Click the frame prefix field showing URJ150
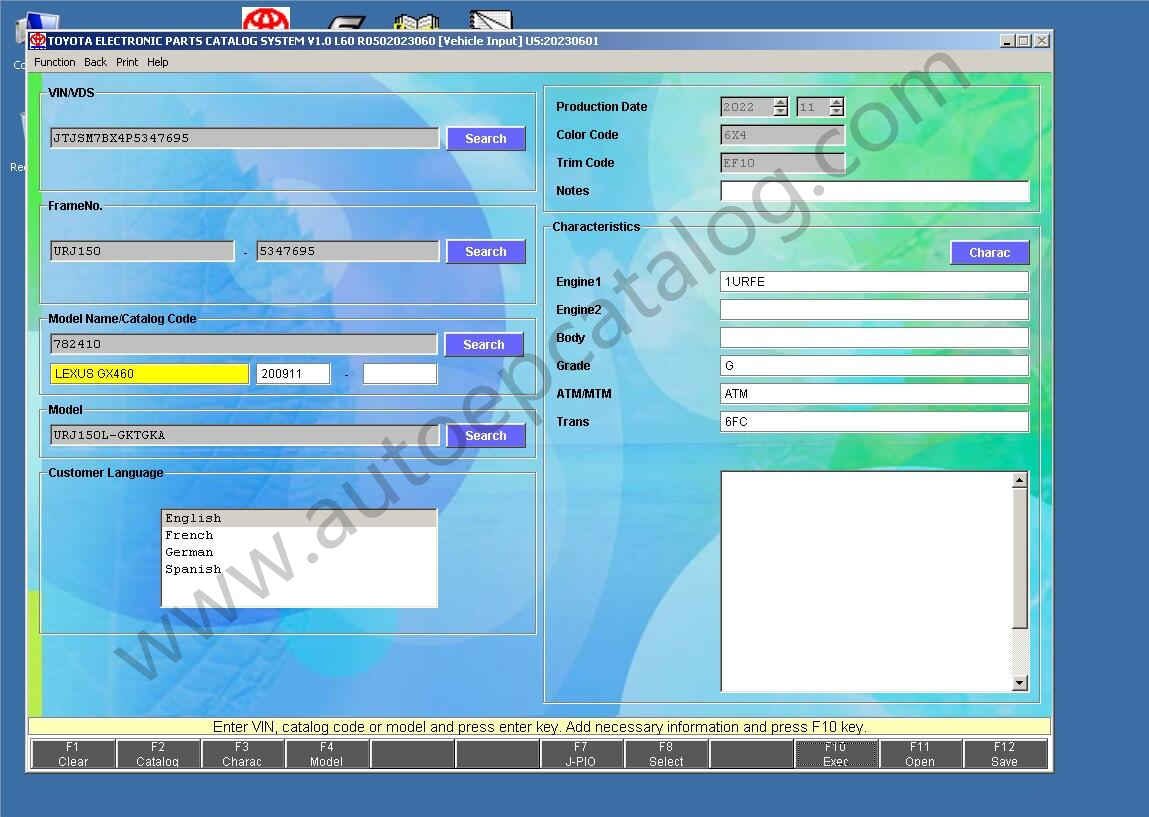 [x=142, y=251]
